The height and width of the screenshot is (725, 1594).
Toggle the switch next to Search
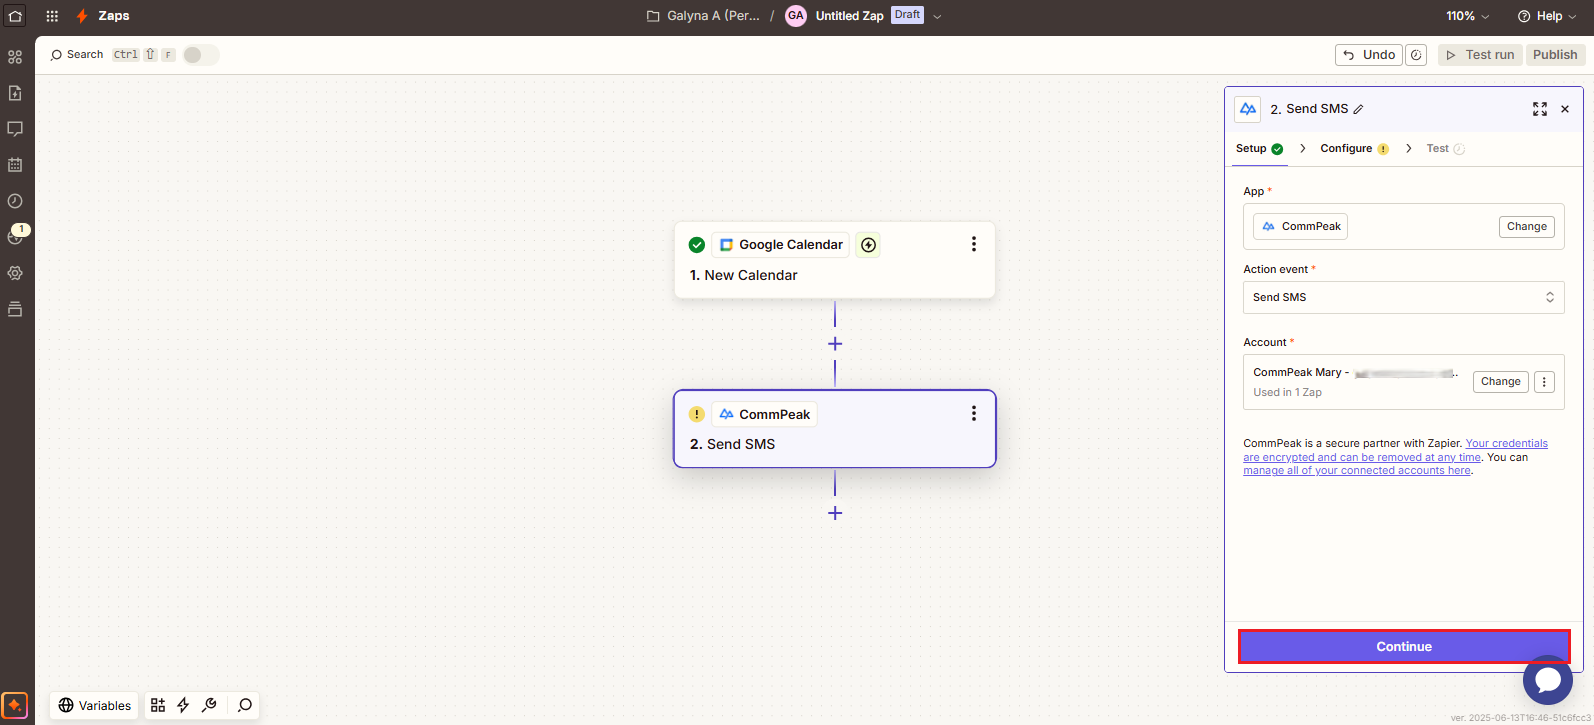tap(201, 55)
